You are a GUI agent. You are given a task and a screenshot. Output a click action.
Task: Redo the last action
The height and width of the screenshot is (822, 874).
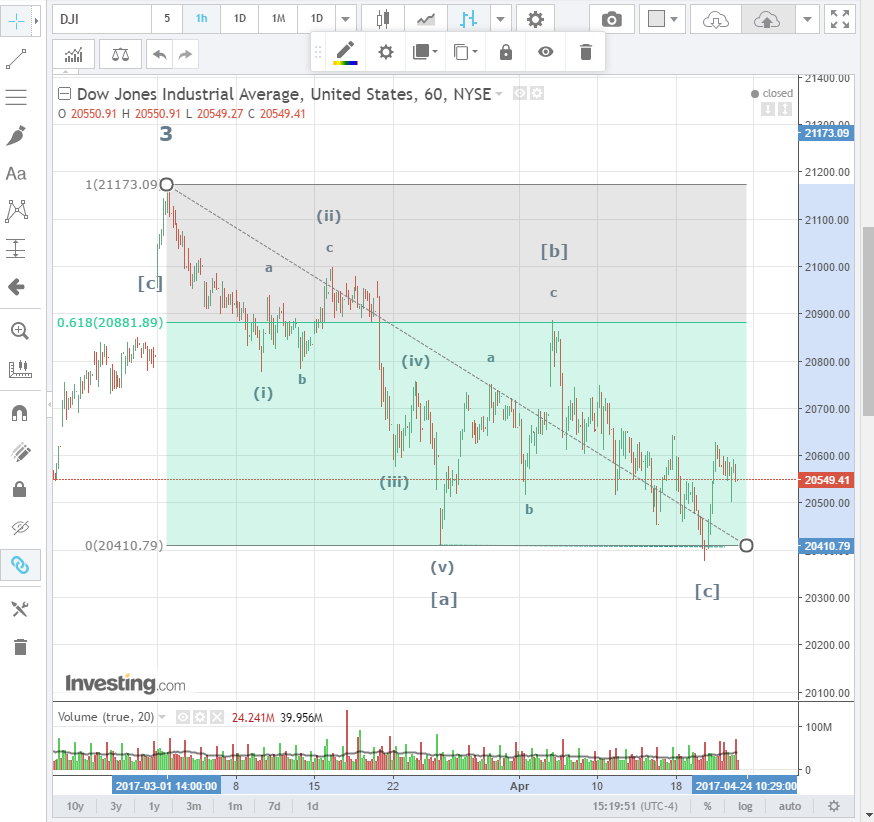[x=185, y=54]
